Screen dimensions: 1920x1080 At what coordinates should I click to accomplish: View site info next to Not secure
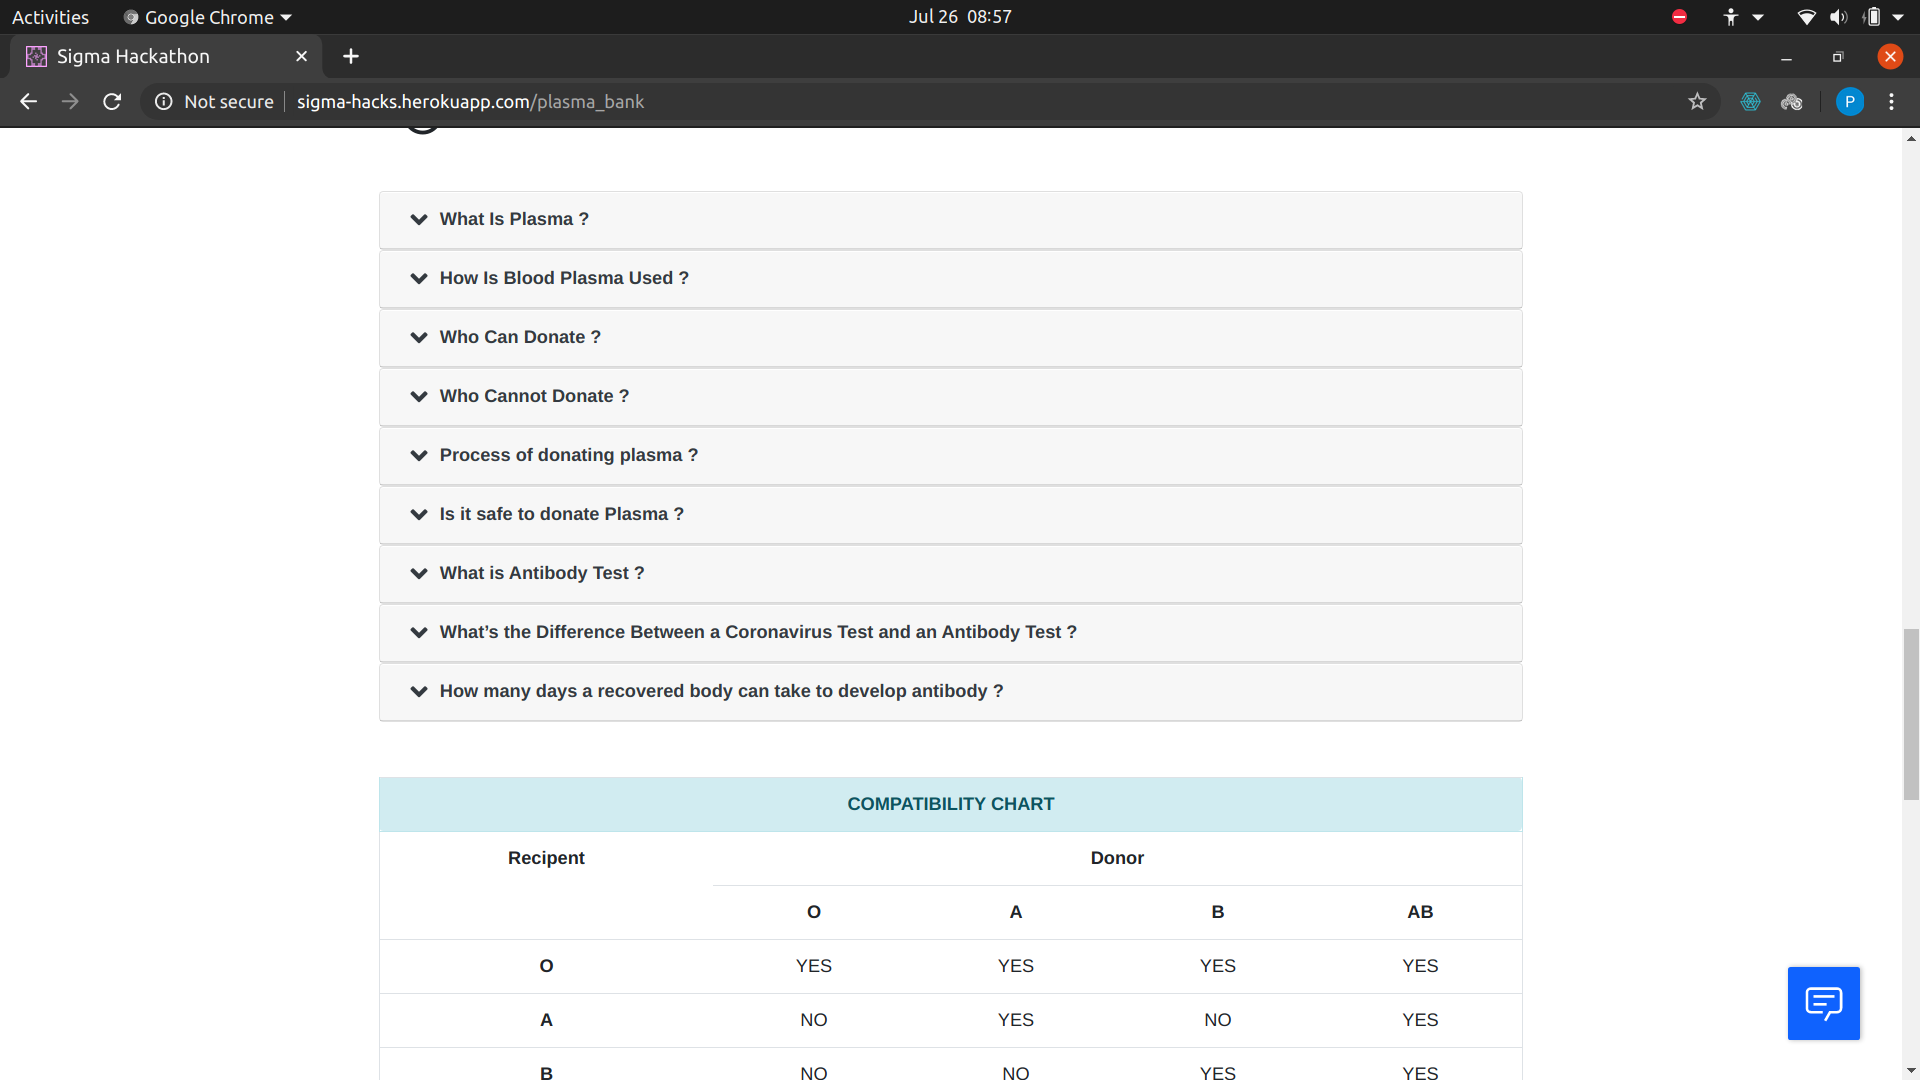coord(164,101)
